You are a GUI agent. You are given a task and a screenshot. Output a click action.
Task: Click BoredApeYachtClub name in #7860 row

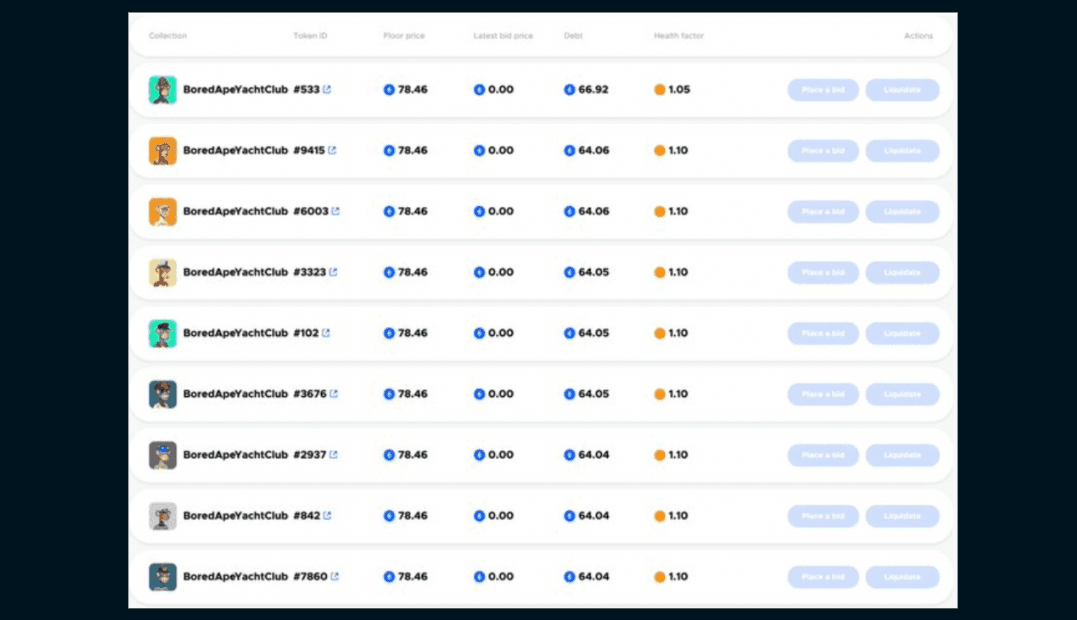pos(236,576)
